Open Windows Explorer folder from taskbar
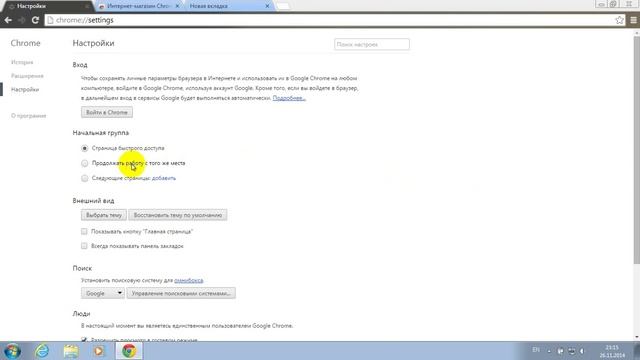The width and height of the screenshot is (640, 360). click(x=71, y=351)
